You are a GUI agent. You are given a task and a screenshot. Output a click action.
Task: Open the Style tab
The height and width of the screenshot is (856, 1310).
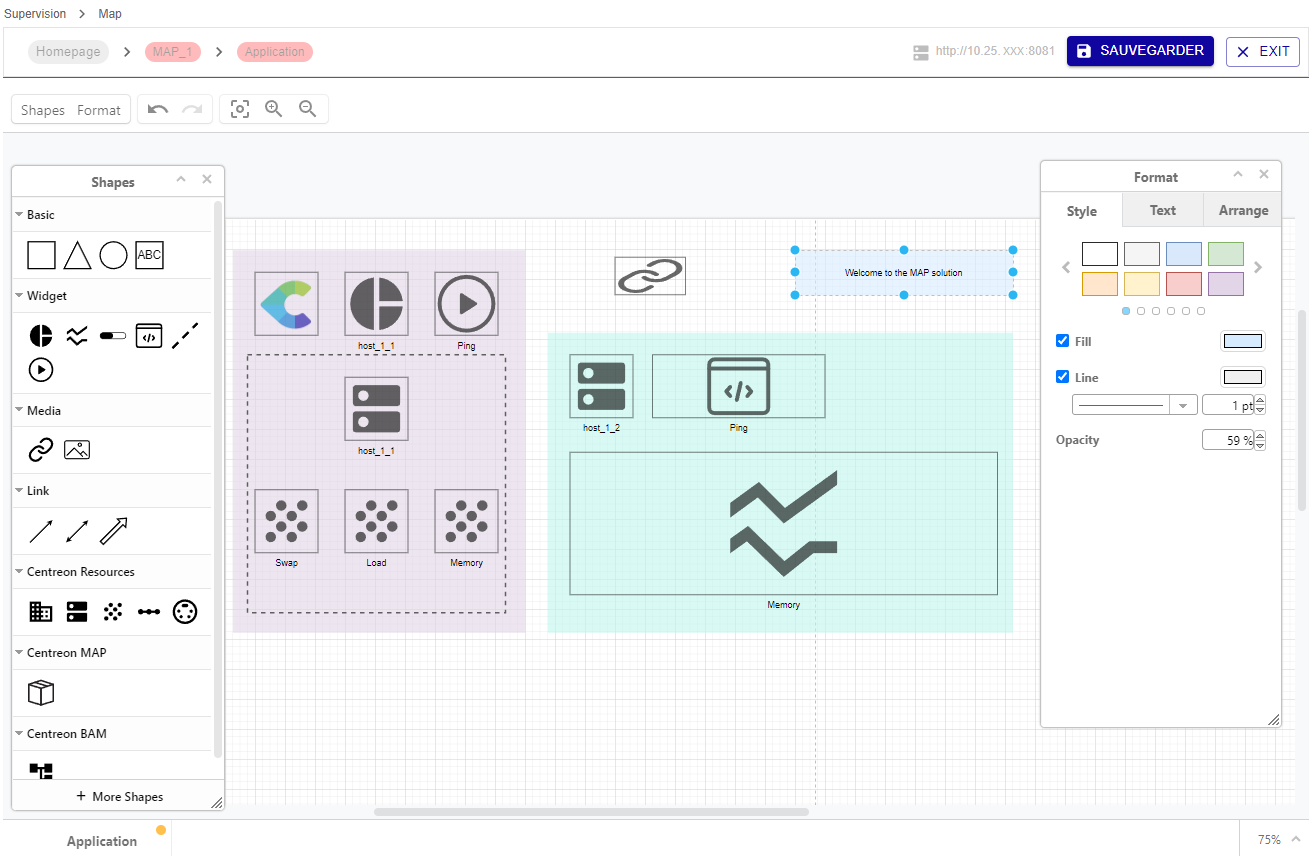1082,211
